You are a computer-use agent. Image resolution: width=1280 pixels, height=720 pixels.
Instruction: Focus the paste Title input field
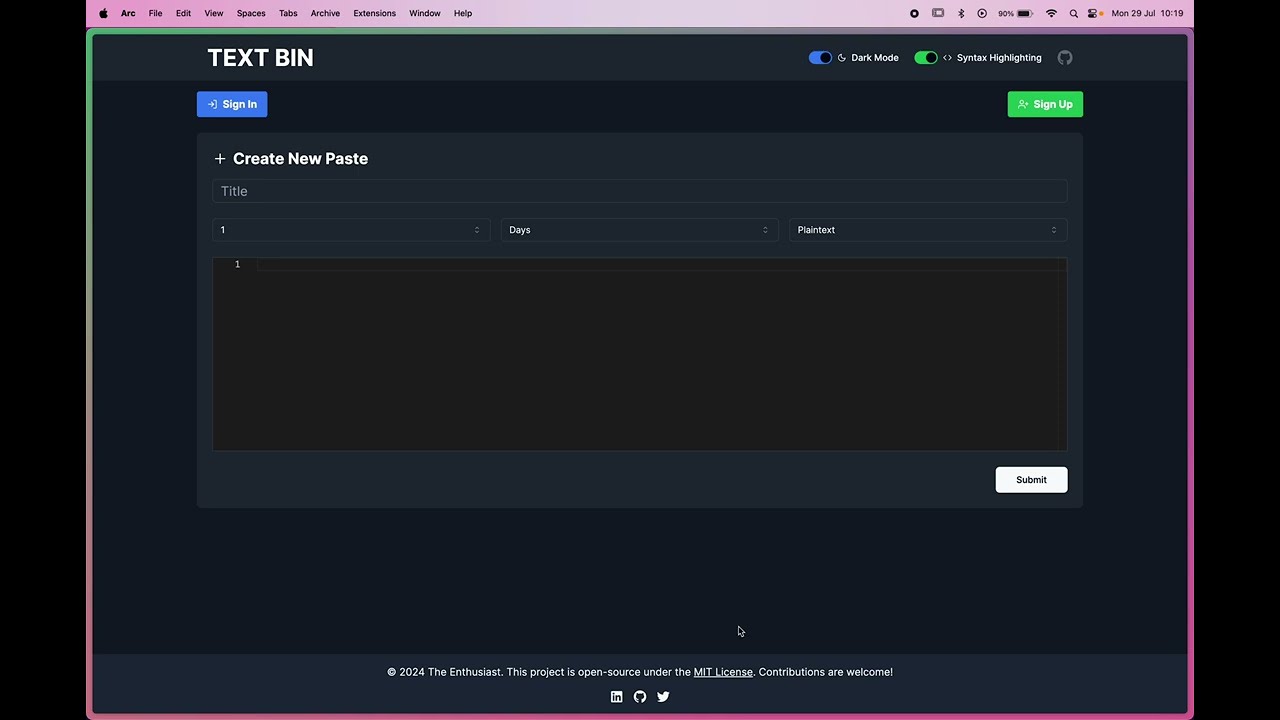click(x=640, y=191)
